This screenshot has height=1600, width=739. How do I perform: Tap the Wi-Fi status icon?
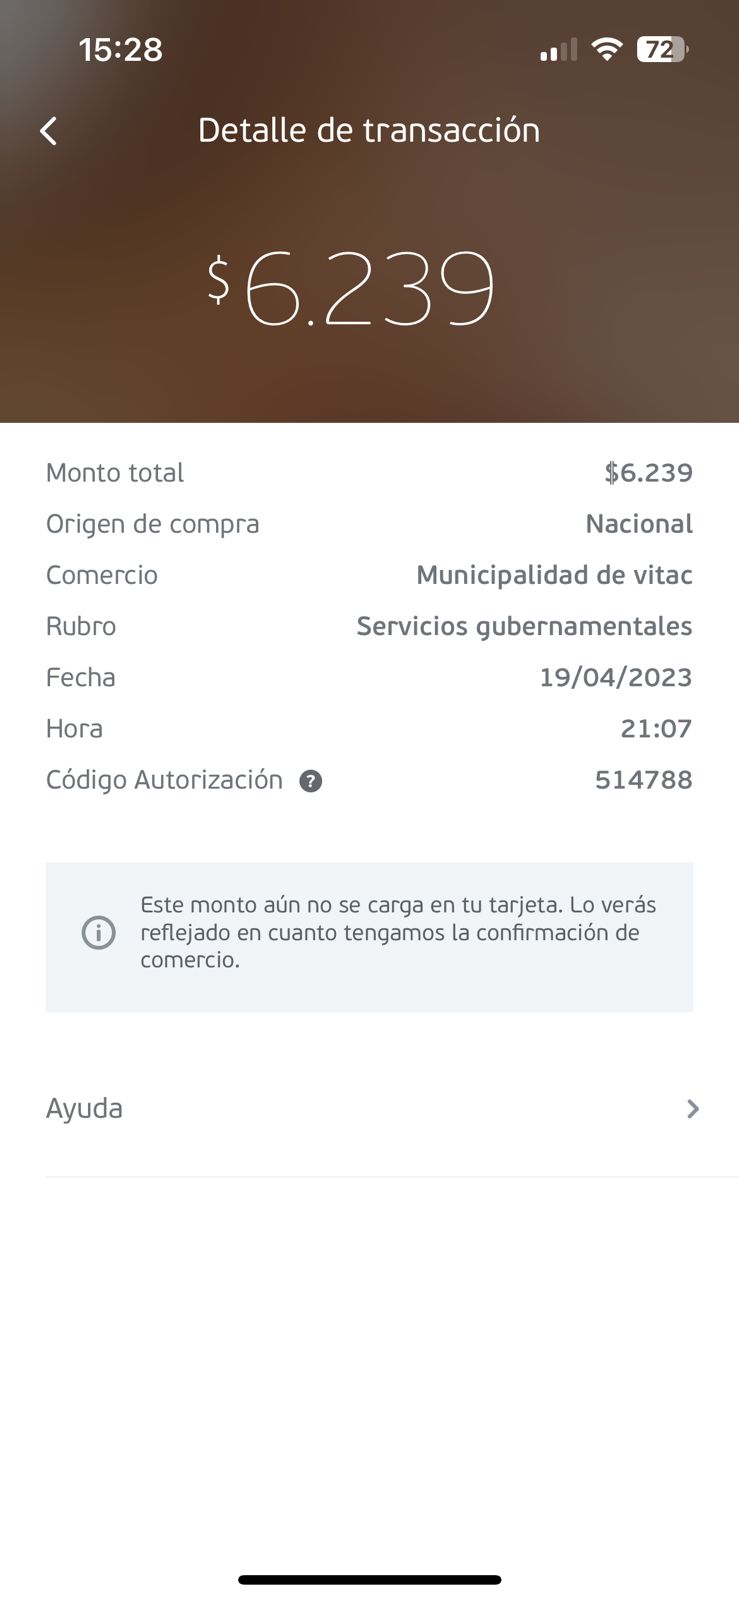point(606,49)
